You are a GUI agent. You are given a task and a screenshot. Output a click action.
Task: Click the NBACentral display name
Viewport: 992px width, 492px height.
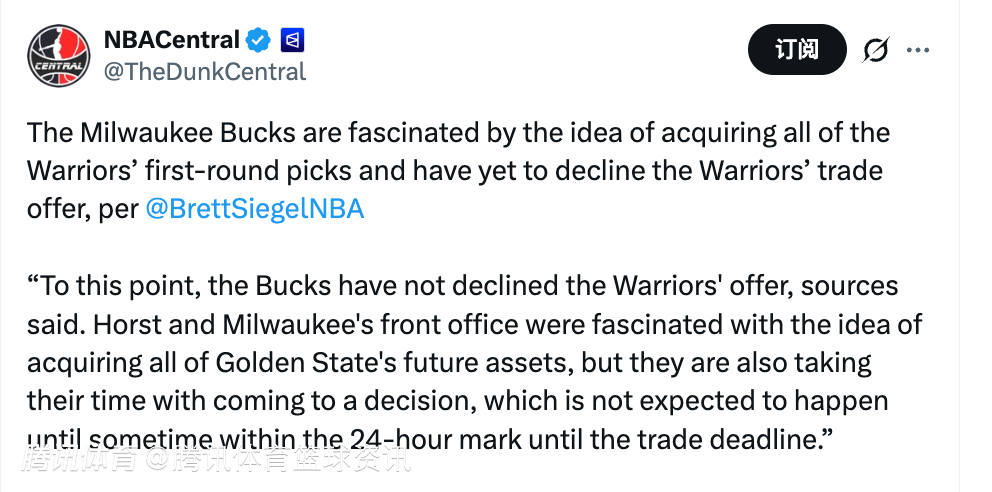172,41
